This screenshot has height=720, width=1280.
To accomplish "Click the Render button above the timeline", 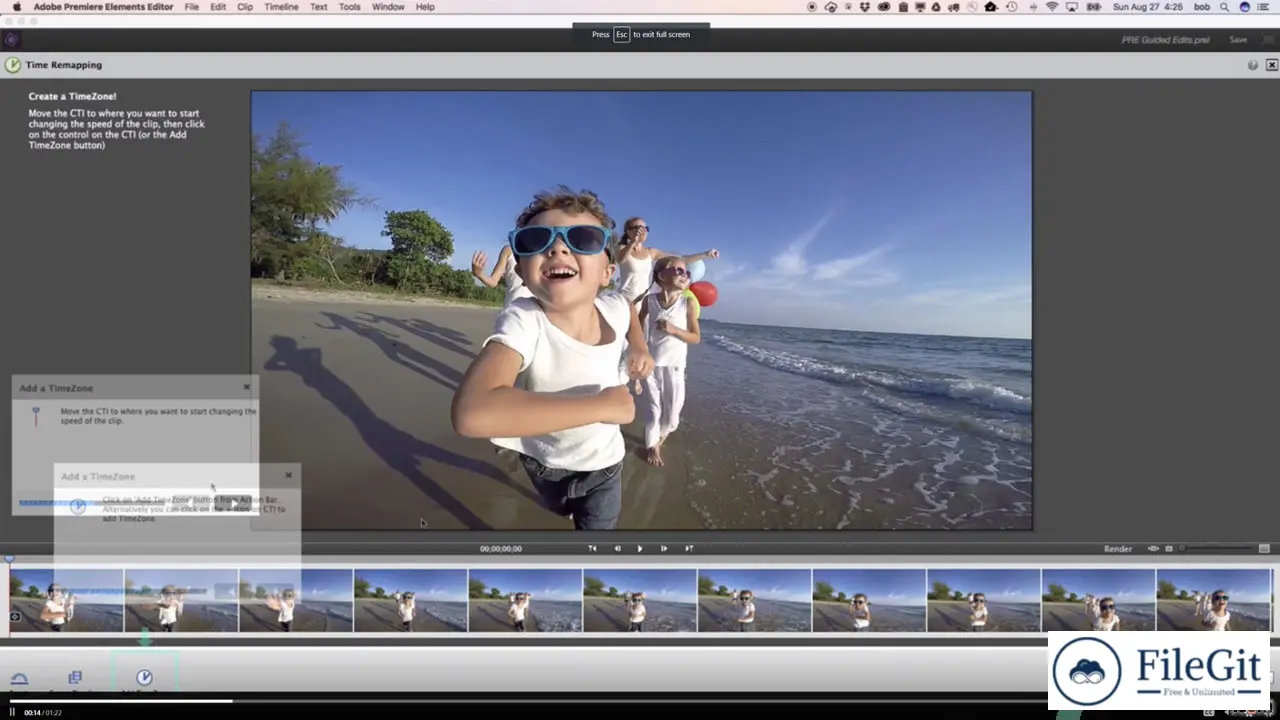I will coord(1118,549).
